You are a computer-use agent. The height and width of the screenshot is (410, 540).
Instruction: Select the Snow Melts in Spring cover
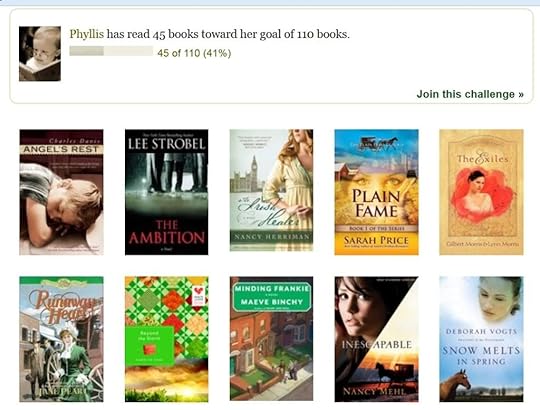pos(481,339)
